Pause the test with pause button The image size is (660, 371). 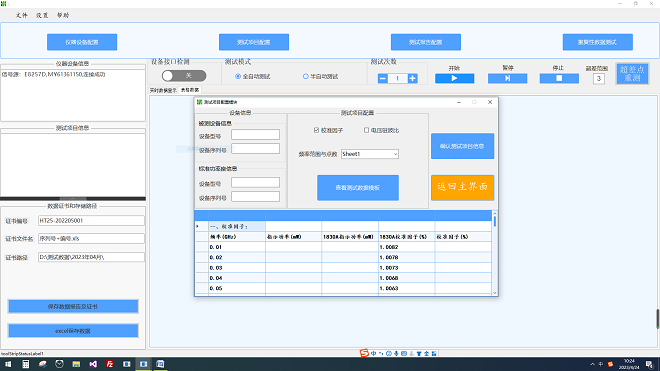pos(508,78)
